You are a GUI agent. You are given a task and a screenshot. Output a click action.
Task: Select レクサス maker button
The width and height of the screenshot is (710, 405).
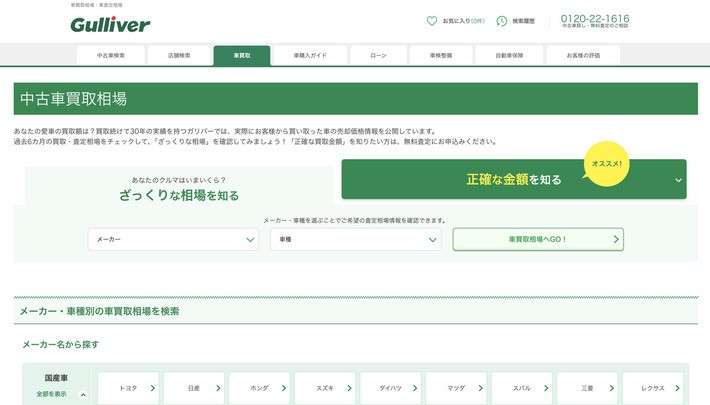[653, 388]
